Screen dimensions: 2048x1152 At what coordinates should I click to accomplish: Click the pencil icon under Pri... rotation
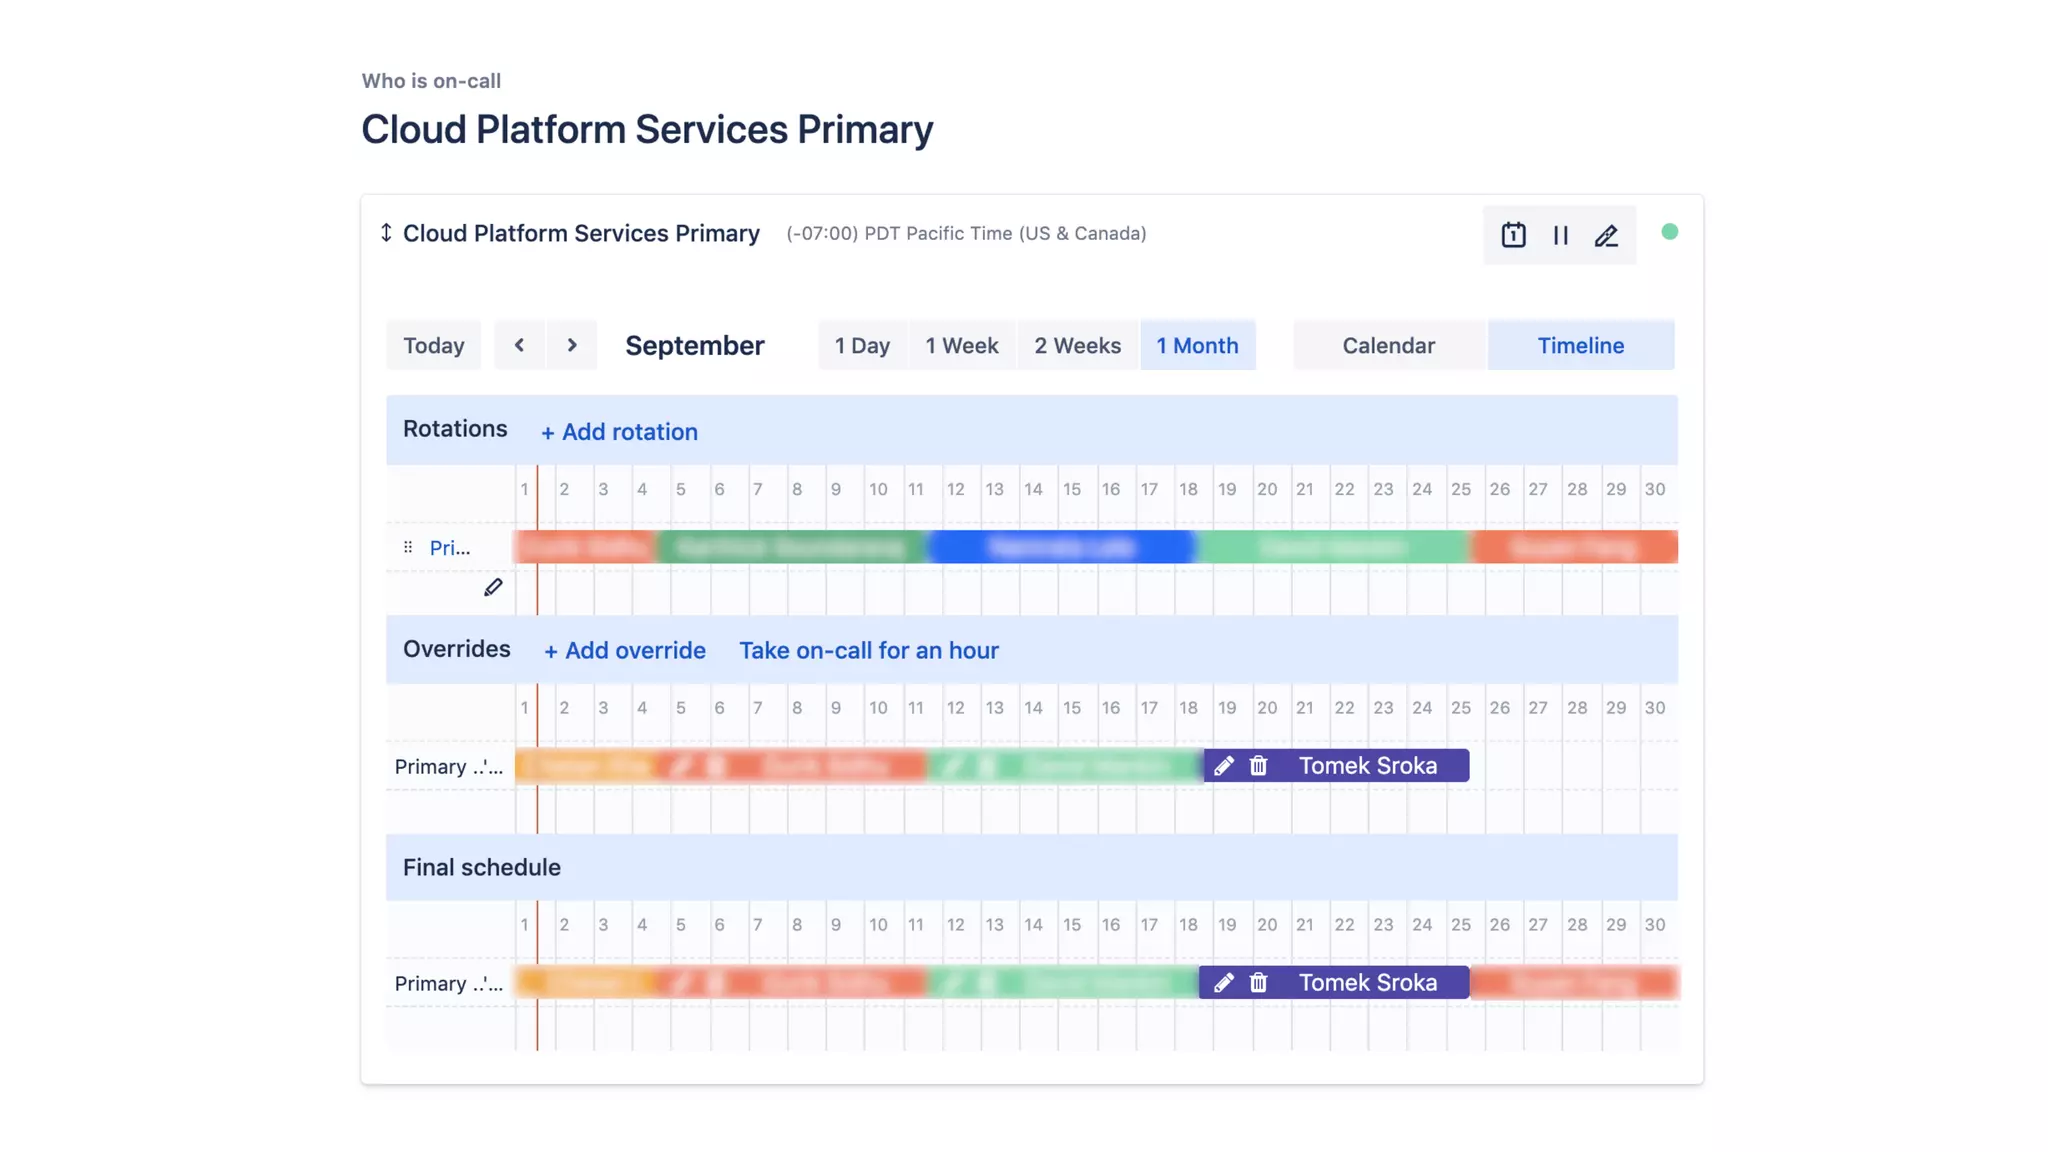point(493,587)
